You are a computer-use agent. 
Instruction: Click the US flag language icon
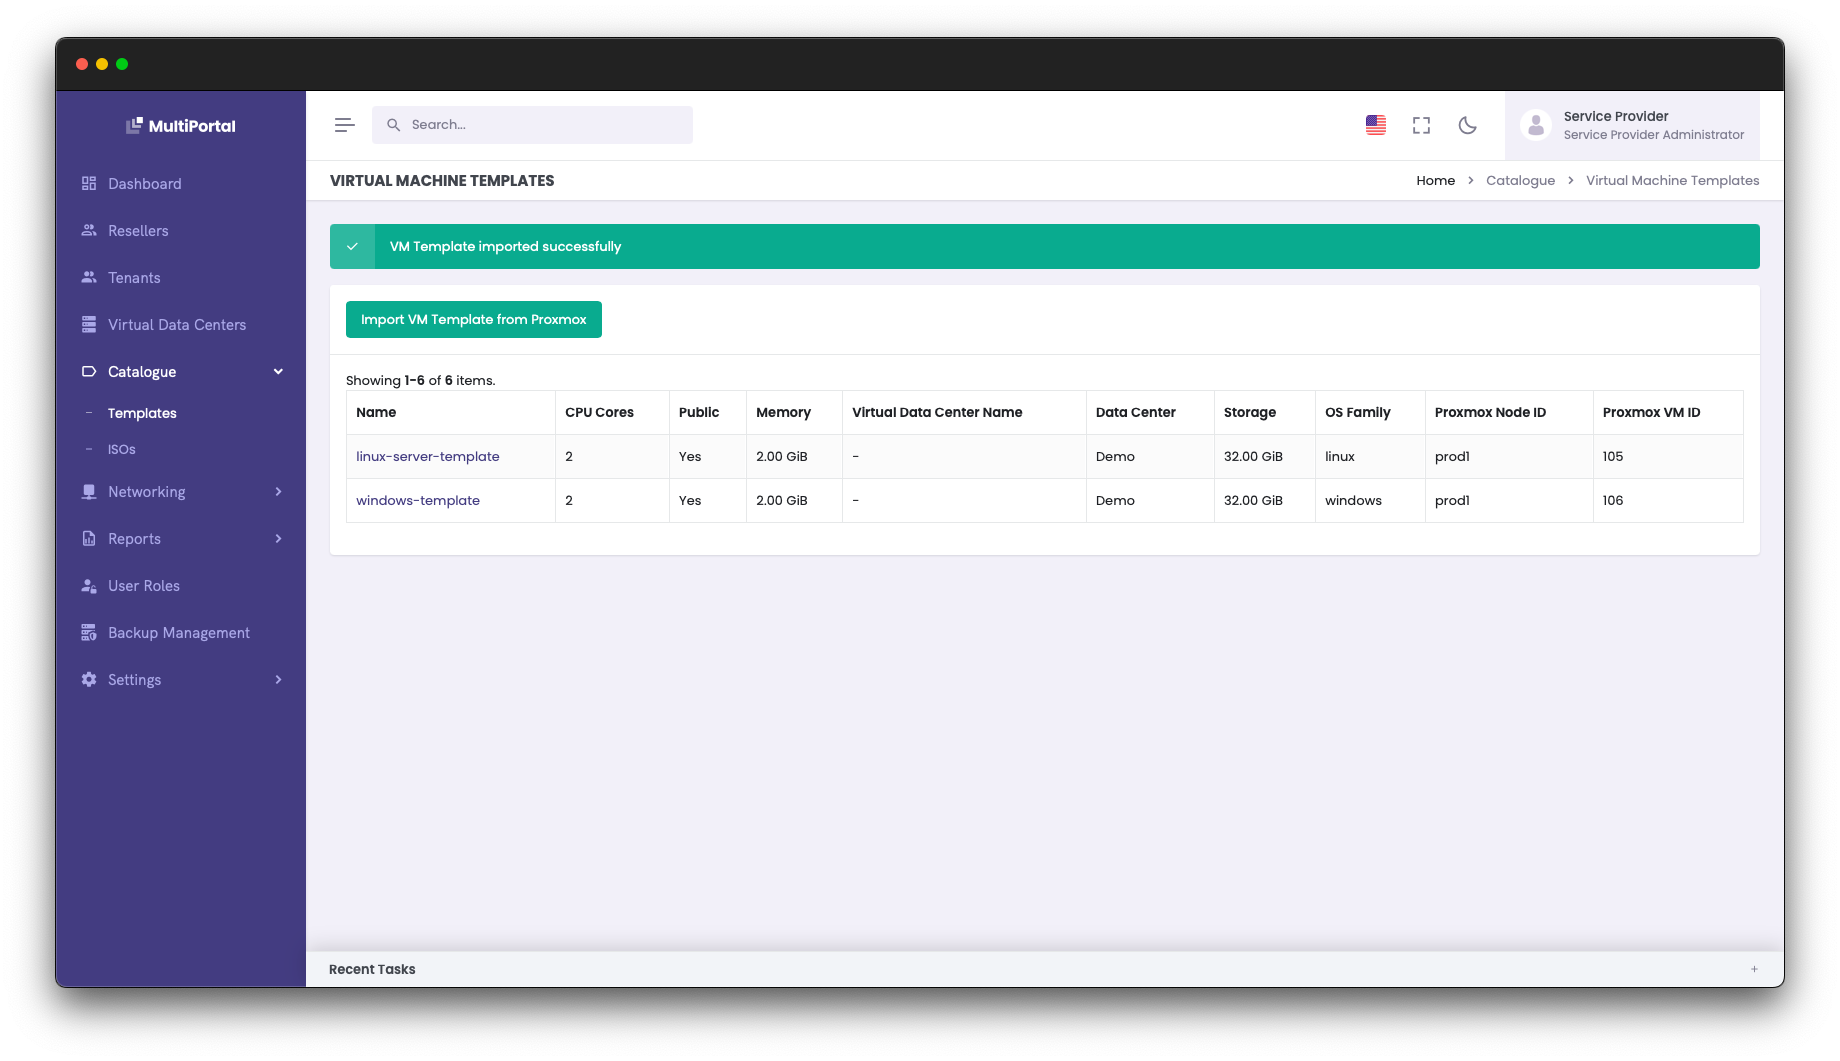[1376, 125]
